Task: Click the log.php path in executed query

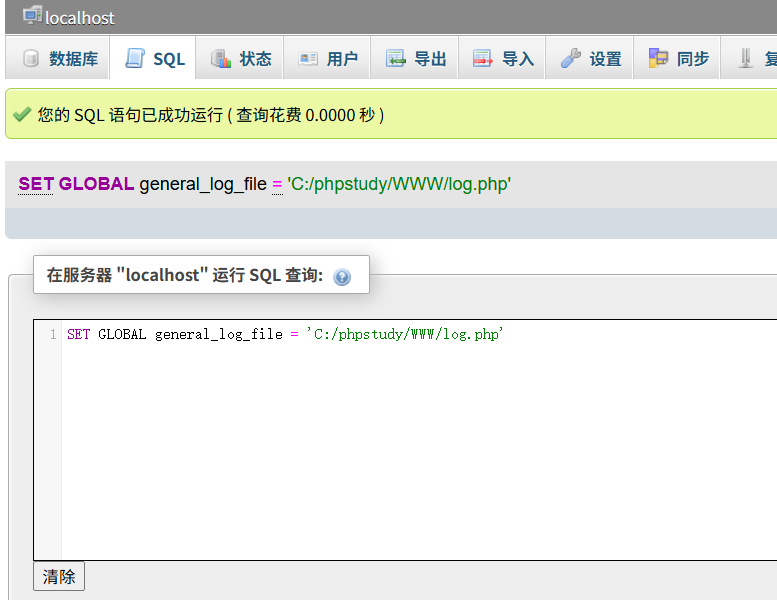Action: [x=399, y=184]
